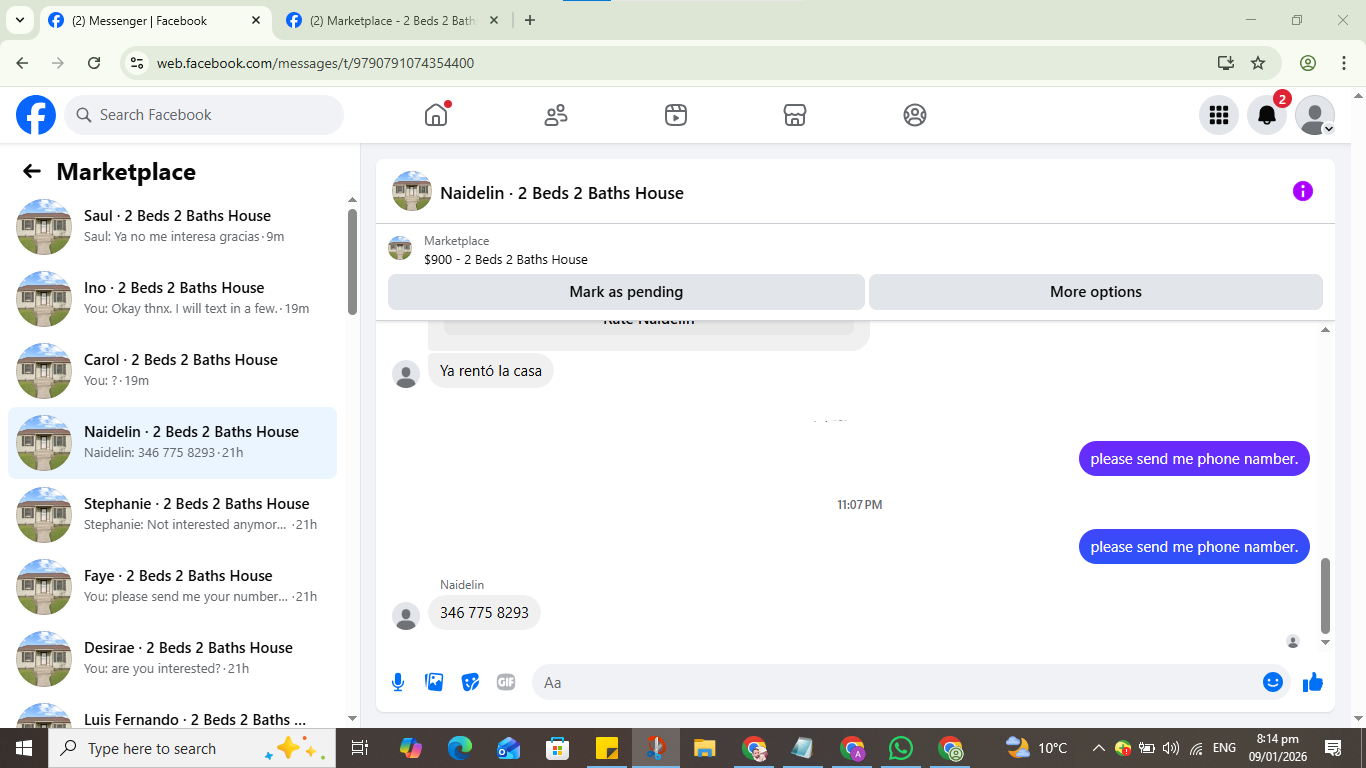The width and height of the screenshot is (1366, 768).
Task: Open a new browser tab
Action: click(530, 20)
